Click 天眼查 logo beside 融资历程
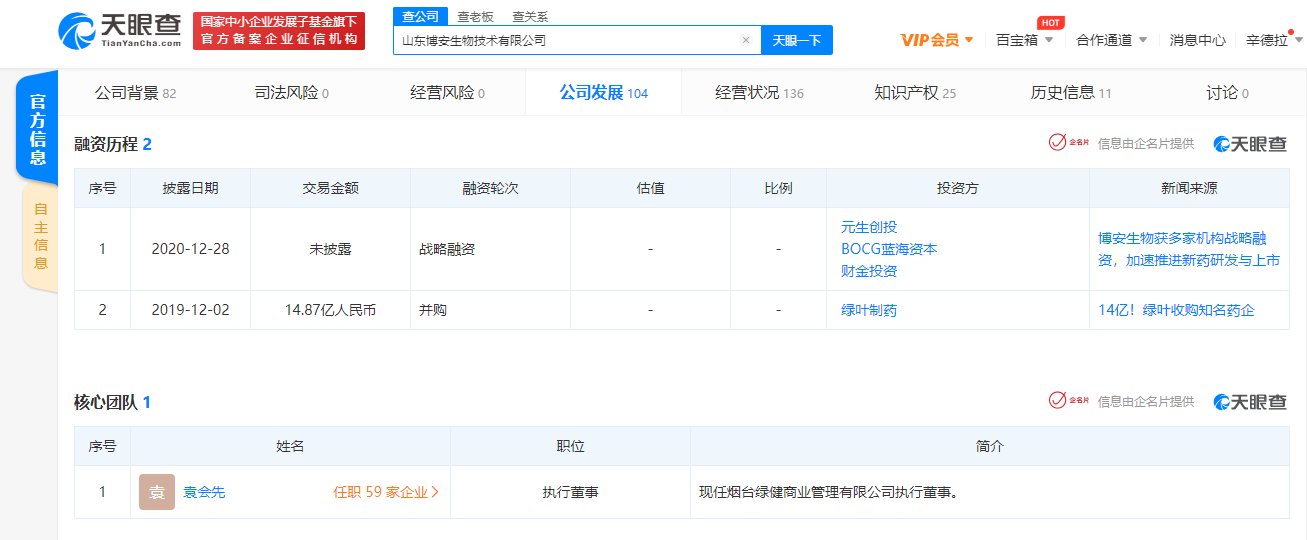 point(1250,144)
